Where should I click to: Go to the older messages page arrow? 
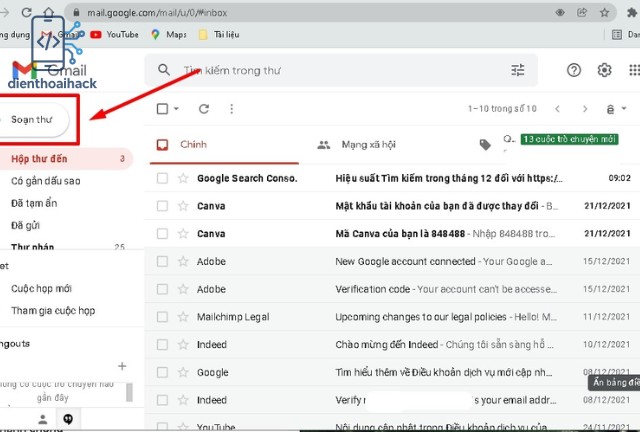point(585,109)
